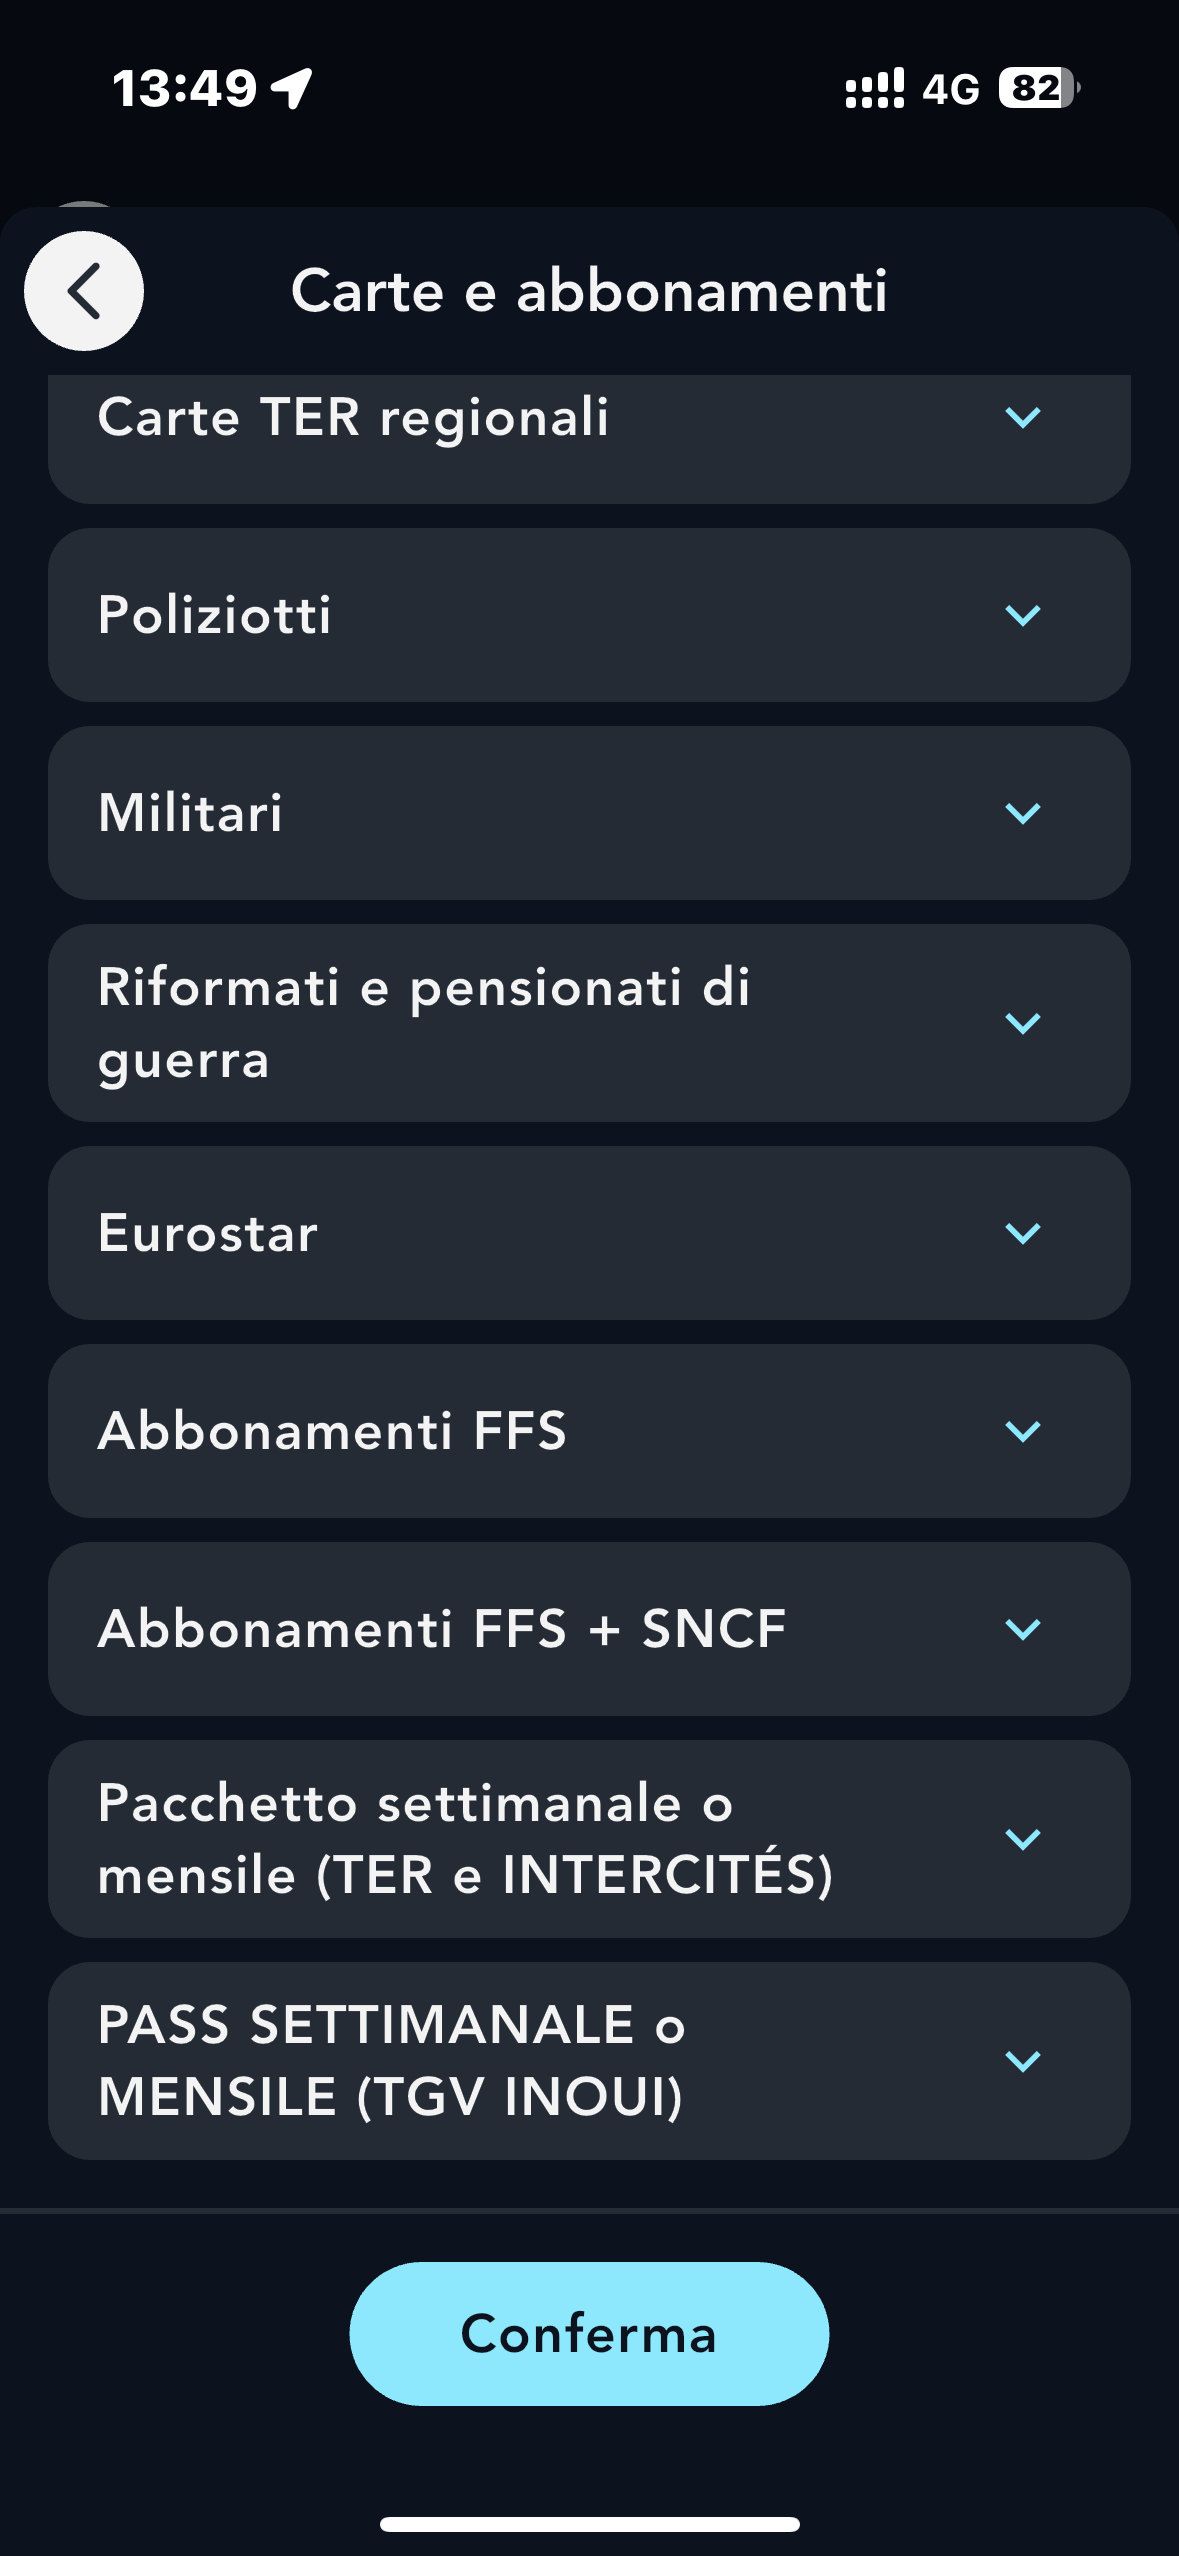This screenshot has height=2556, width=1179.
Task: Select the Poliziotti category label
Action: (215, 615)
